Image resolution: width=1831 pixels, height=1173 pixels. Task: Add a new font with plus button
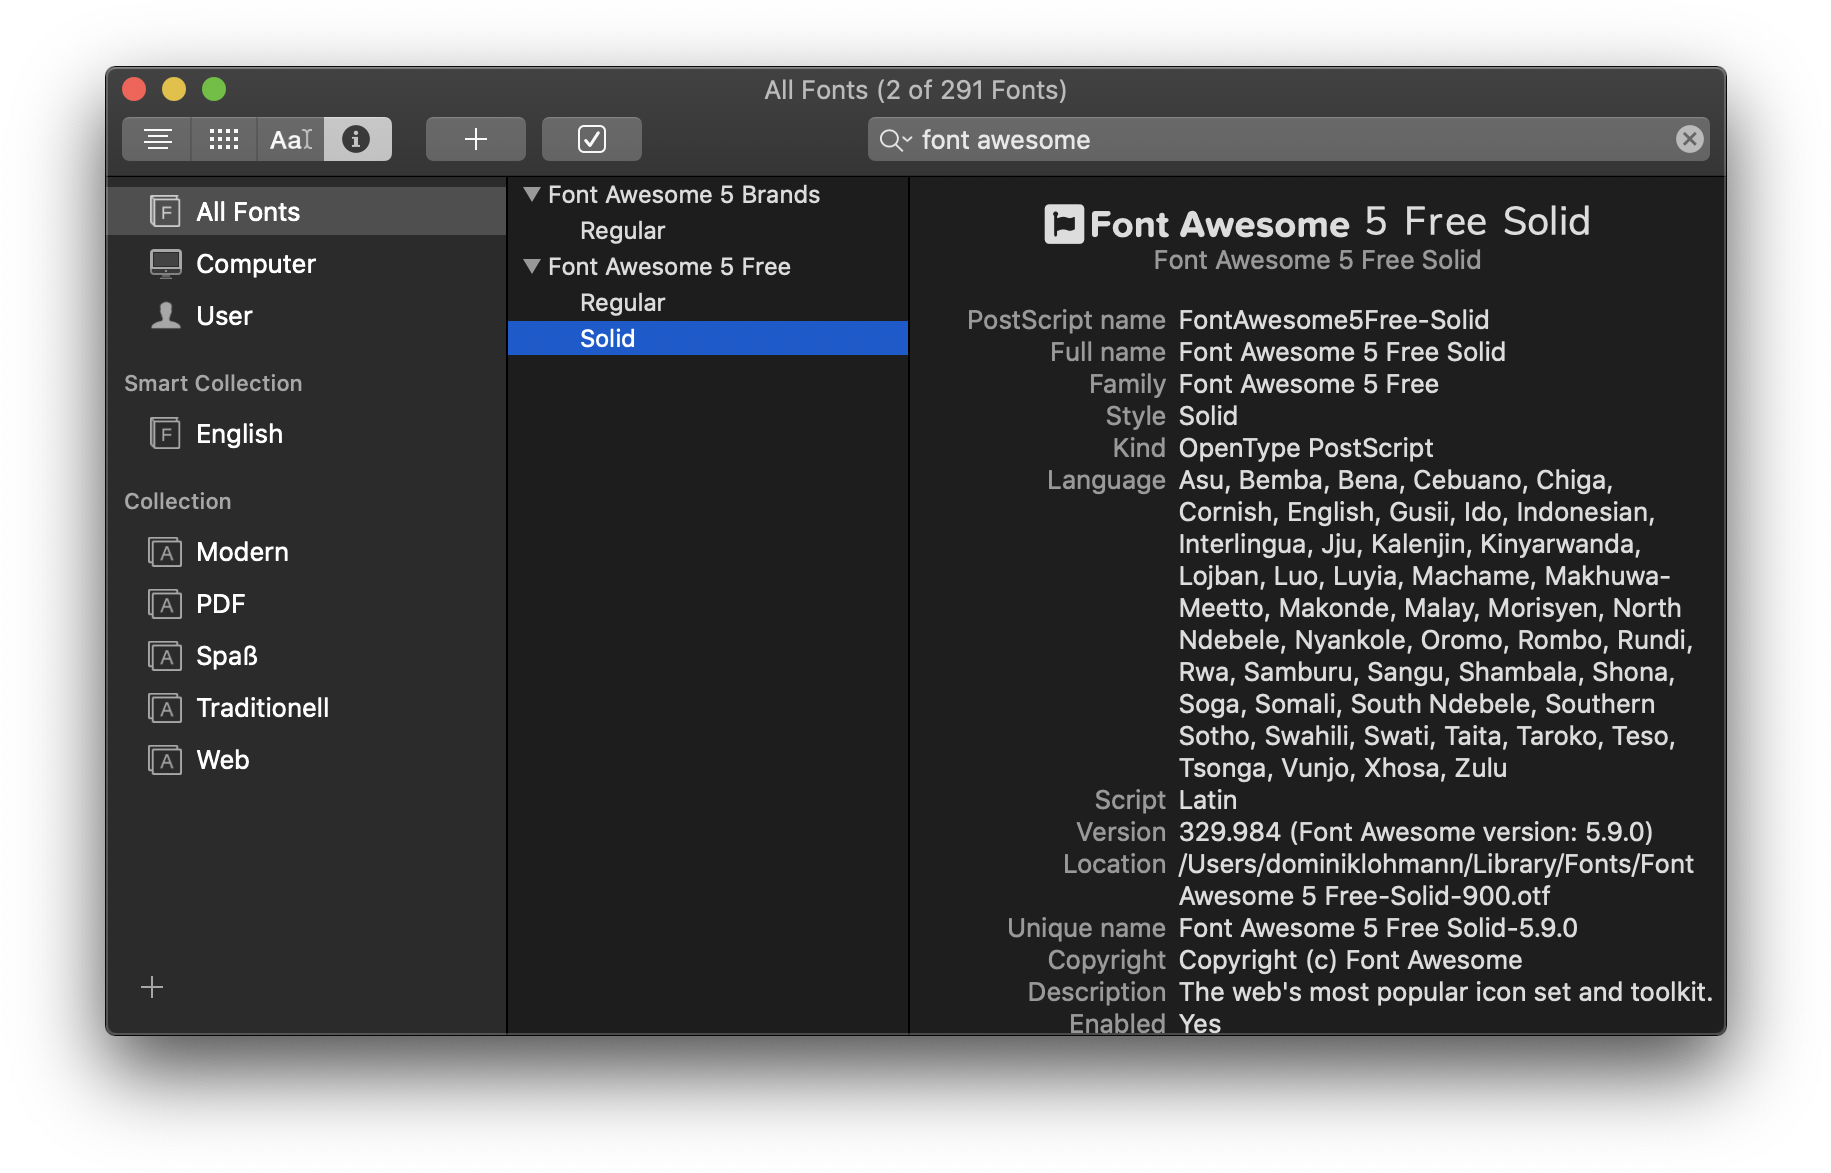point(476,139)
